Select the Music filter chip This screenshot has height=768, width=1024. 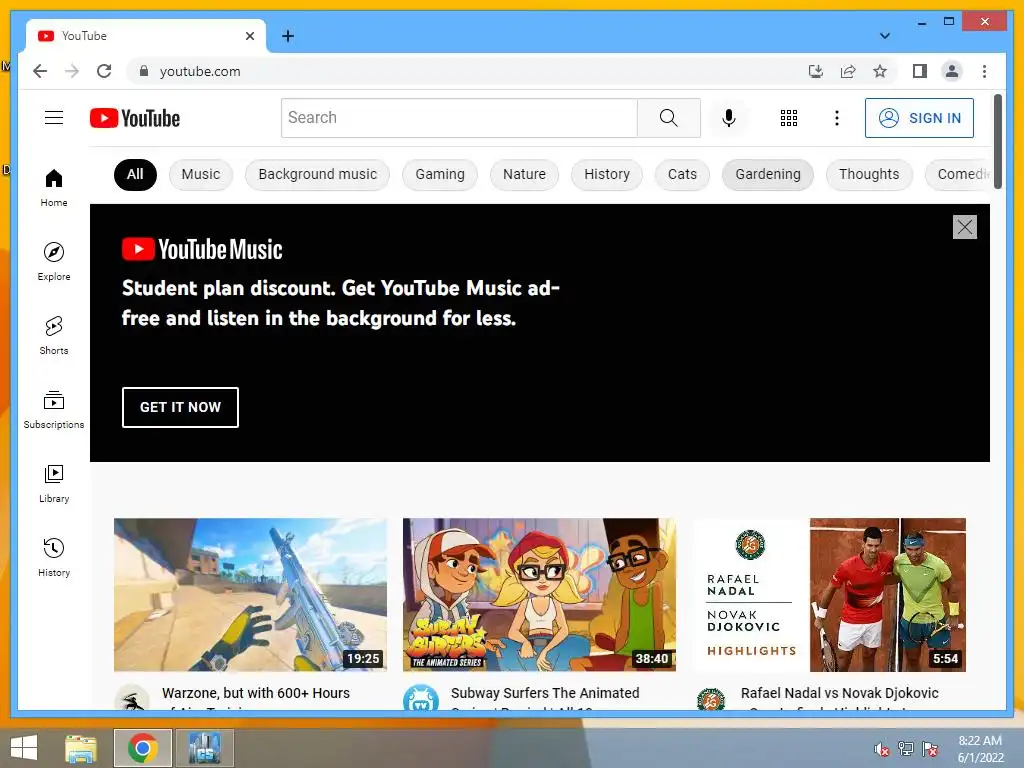200,174
